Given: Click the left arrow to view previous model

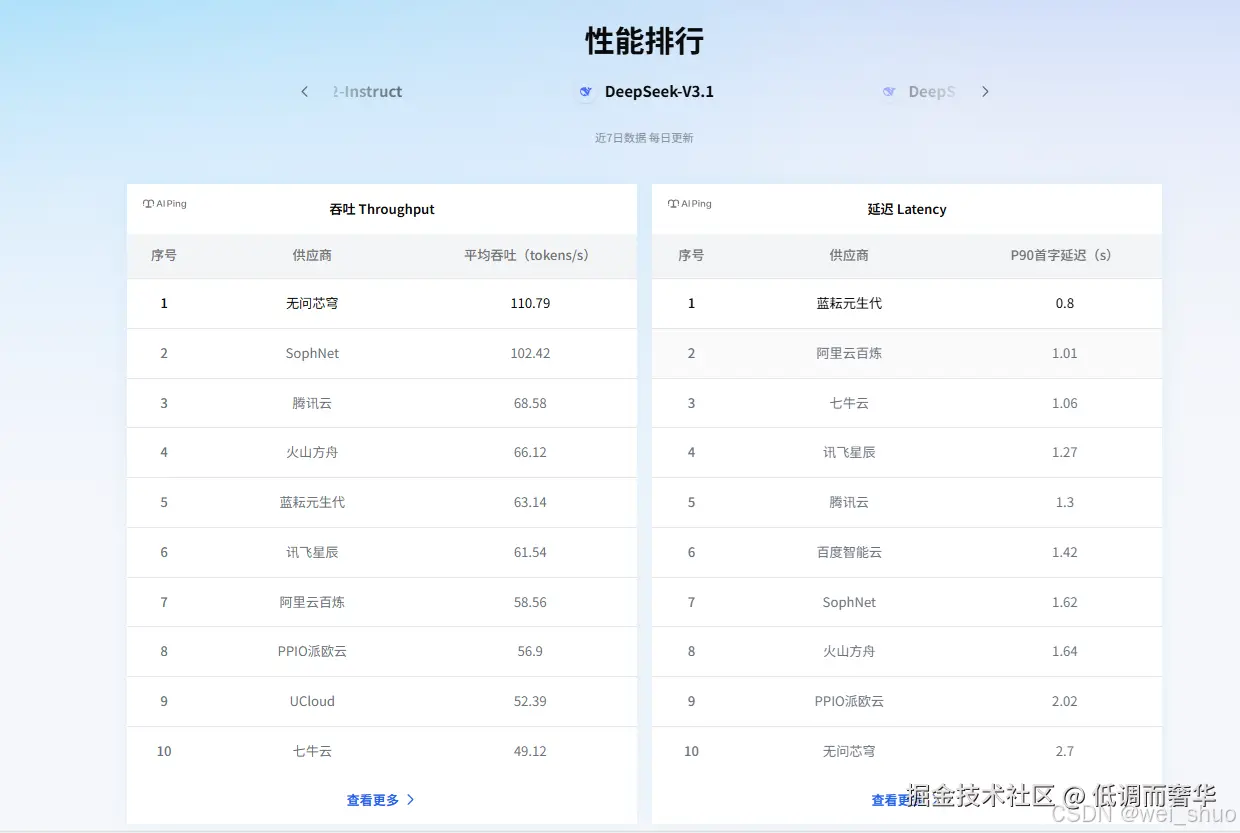Looking at the screenshot, I should click(304, 91).
